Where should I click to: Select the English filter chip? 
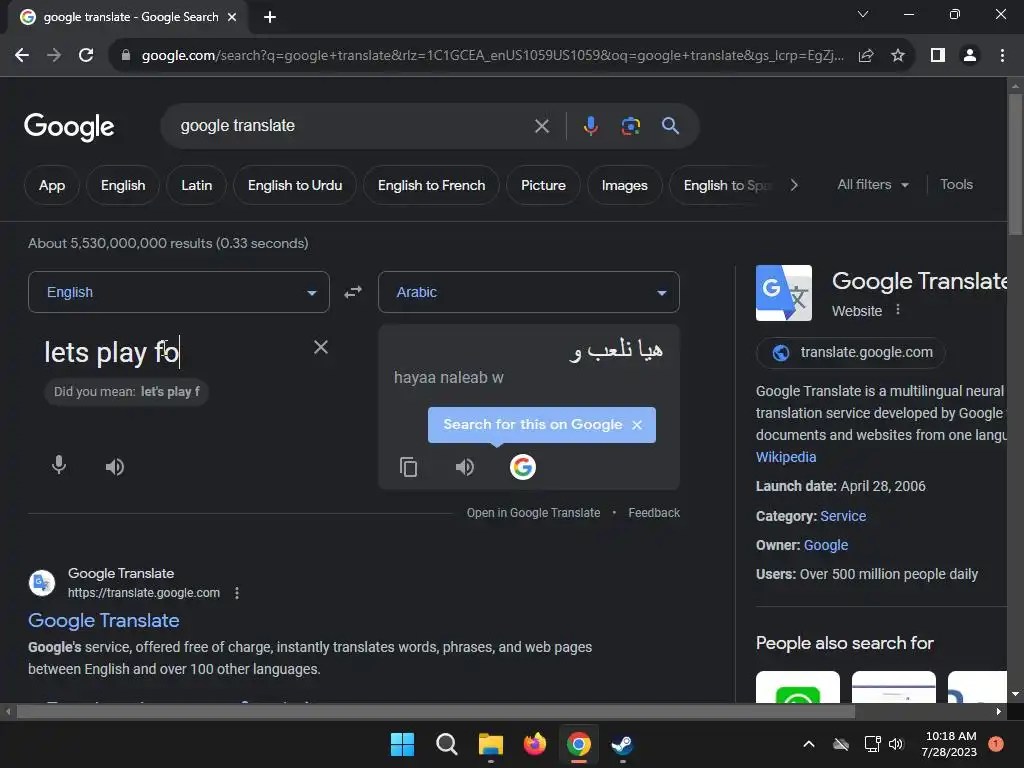(x=123, y=185)
